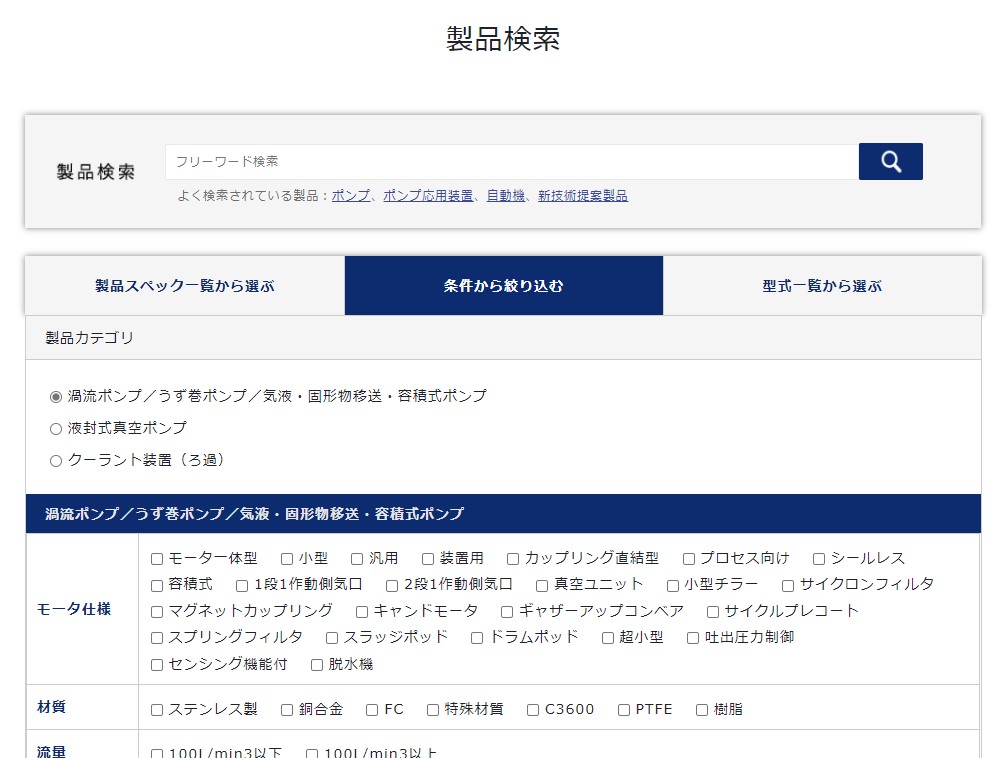
Task: Open the ポンプ応用装置 link
Action: point(428,196)
